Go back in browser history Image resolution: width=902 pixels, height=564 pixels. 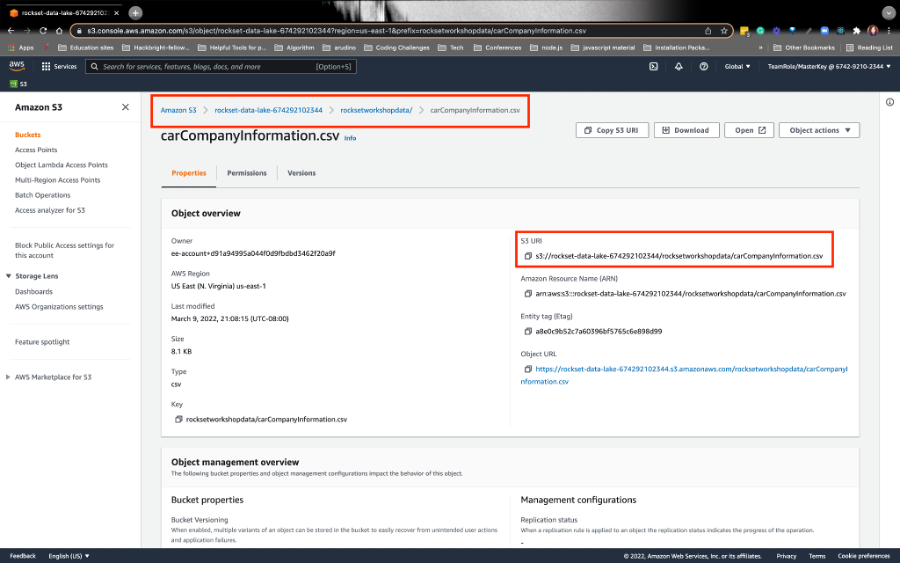click(x=11, y=31)
